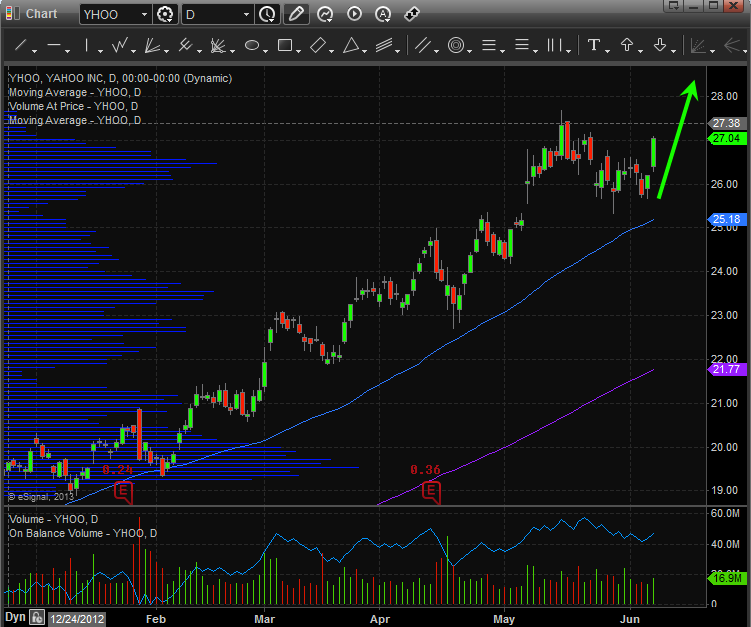The height and width of the screenshot is (627, 751).
Task: Open the YHOO symbol dropdown
Action: click(x=144, y=15)
